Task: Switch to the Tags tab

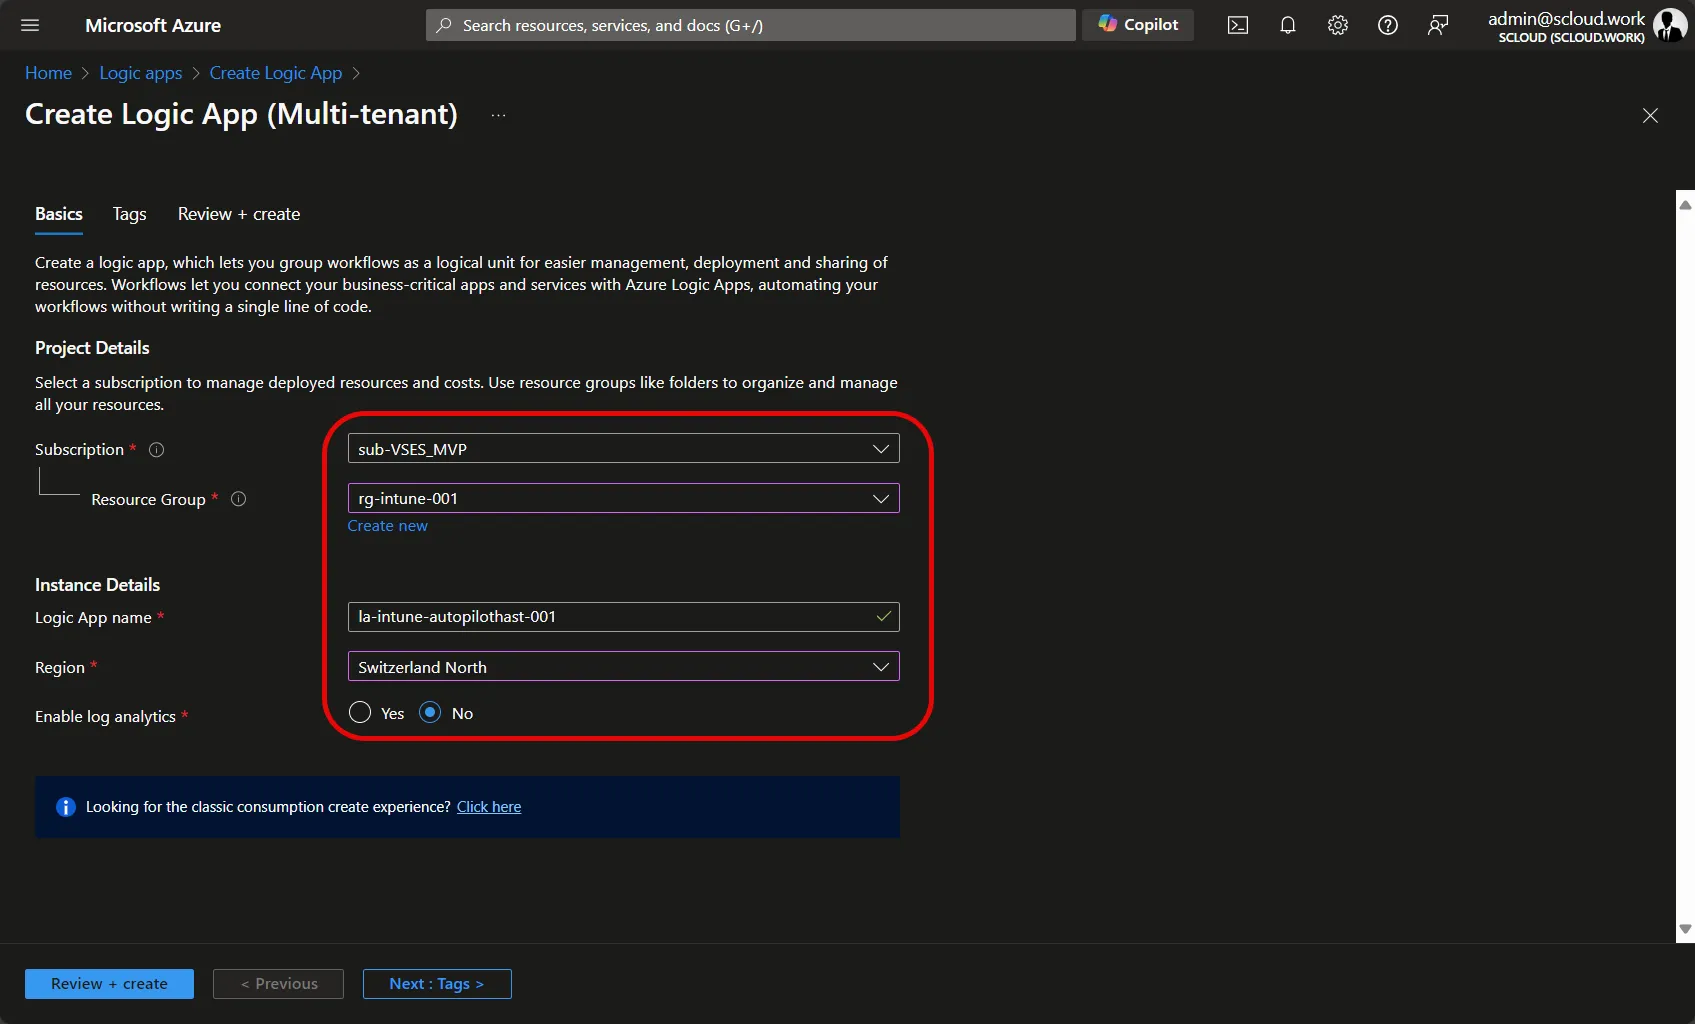Action: click(x=129, y=214)
